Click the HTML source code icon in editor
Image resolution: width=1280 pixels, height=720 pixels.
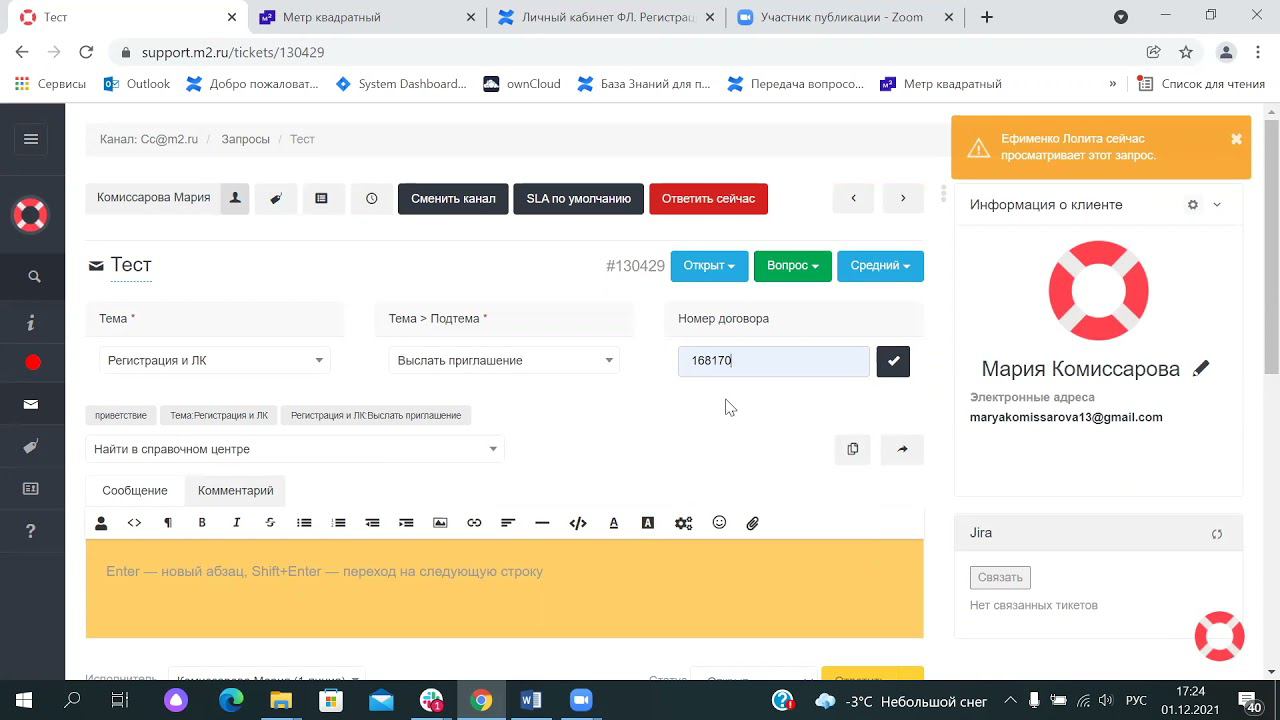(578, 523)
